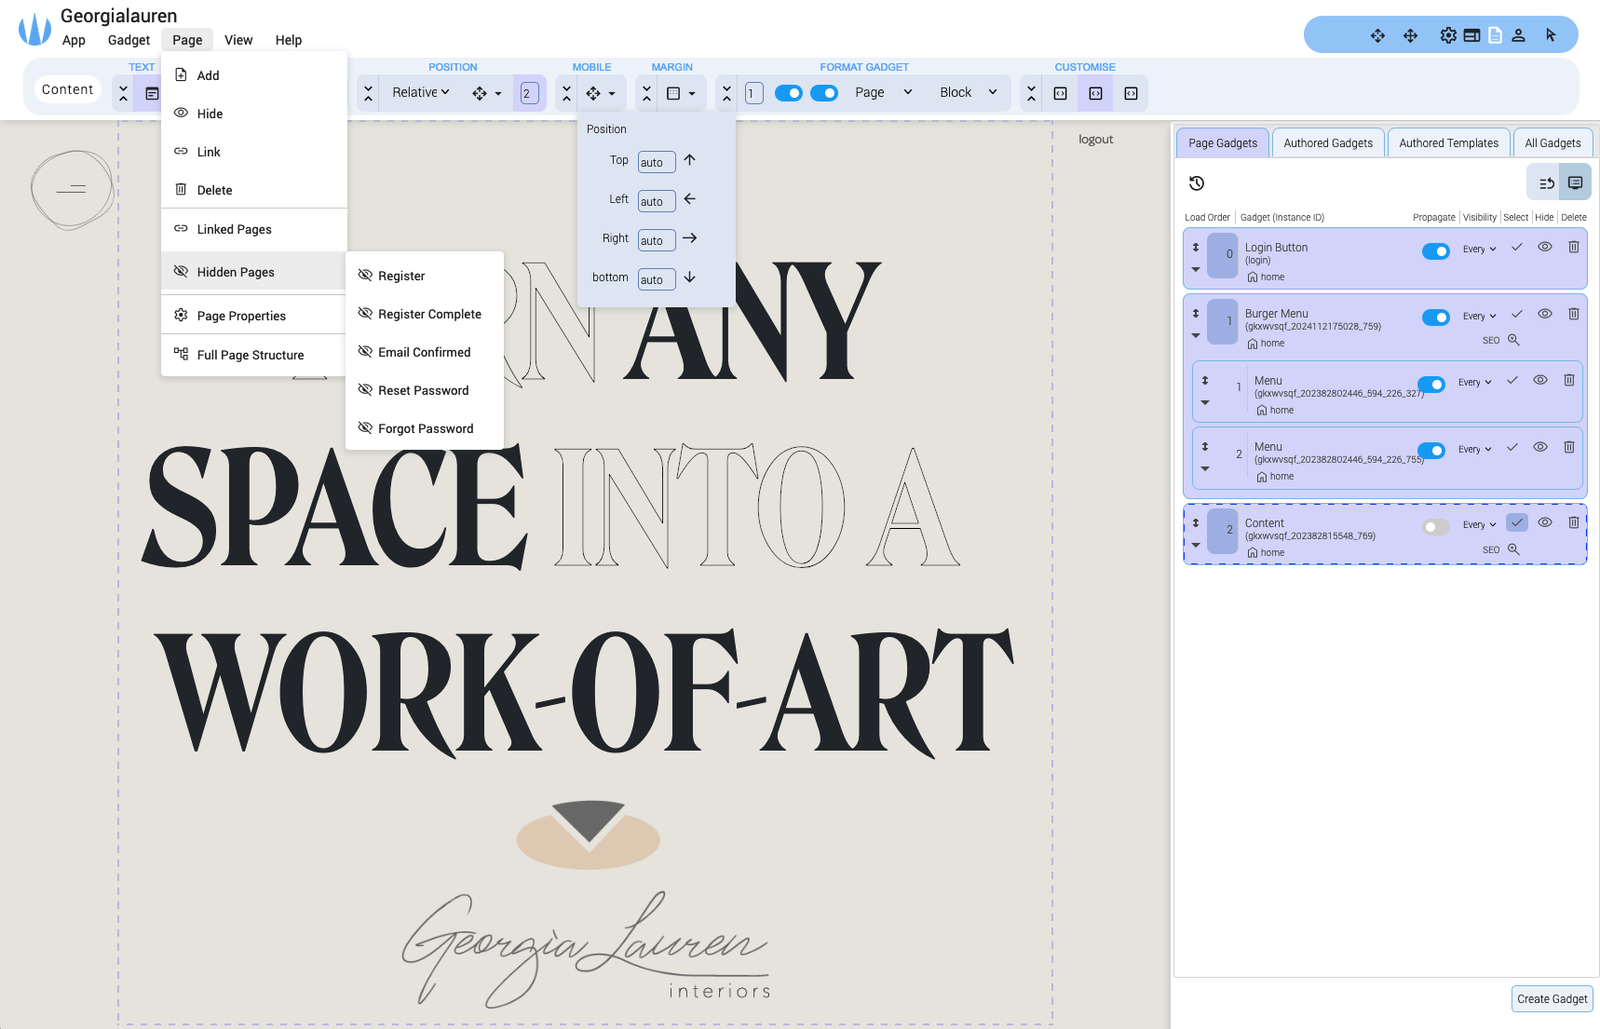The width and height of the screenshot is (1600, 1029).
Task: Open the Page dropdown in FORMAT GADGET
Action: tap(884, 92)
